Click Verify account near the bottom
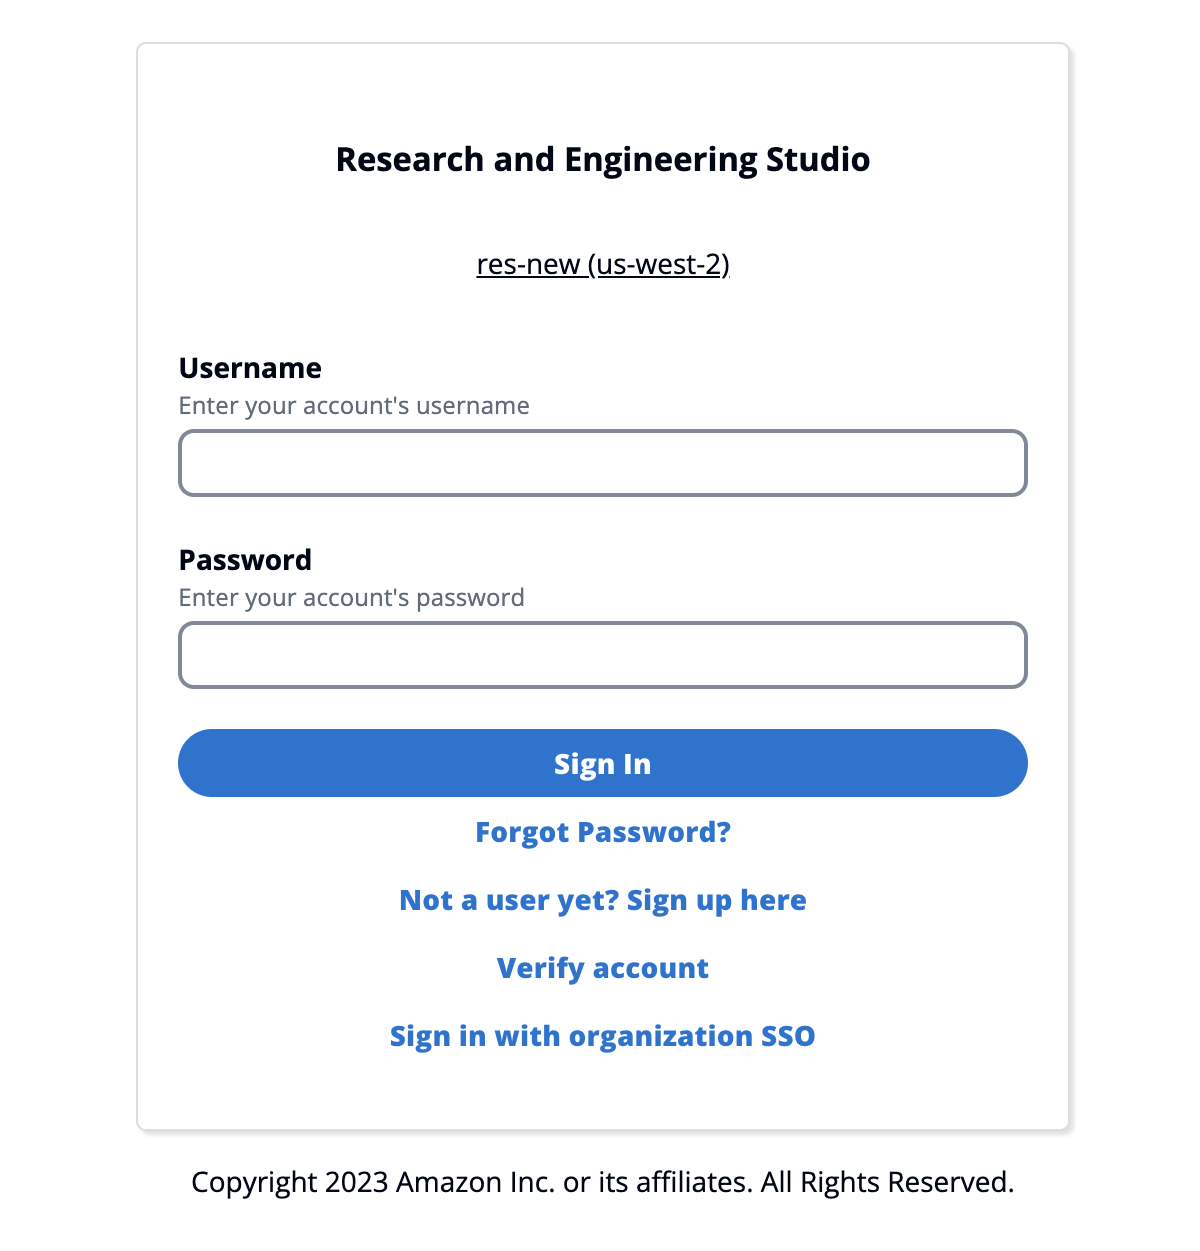1200x1251 pixels. pos(602,967)
